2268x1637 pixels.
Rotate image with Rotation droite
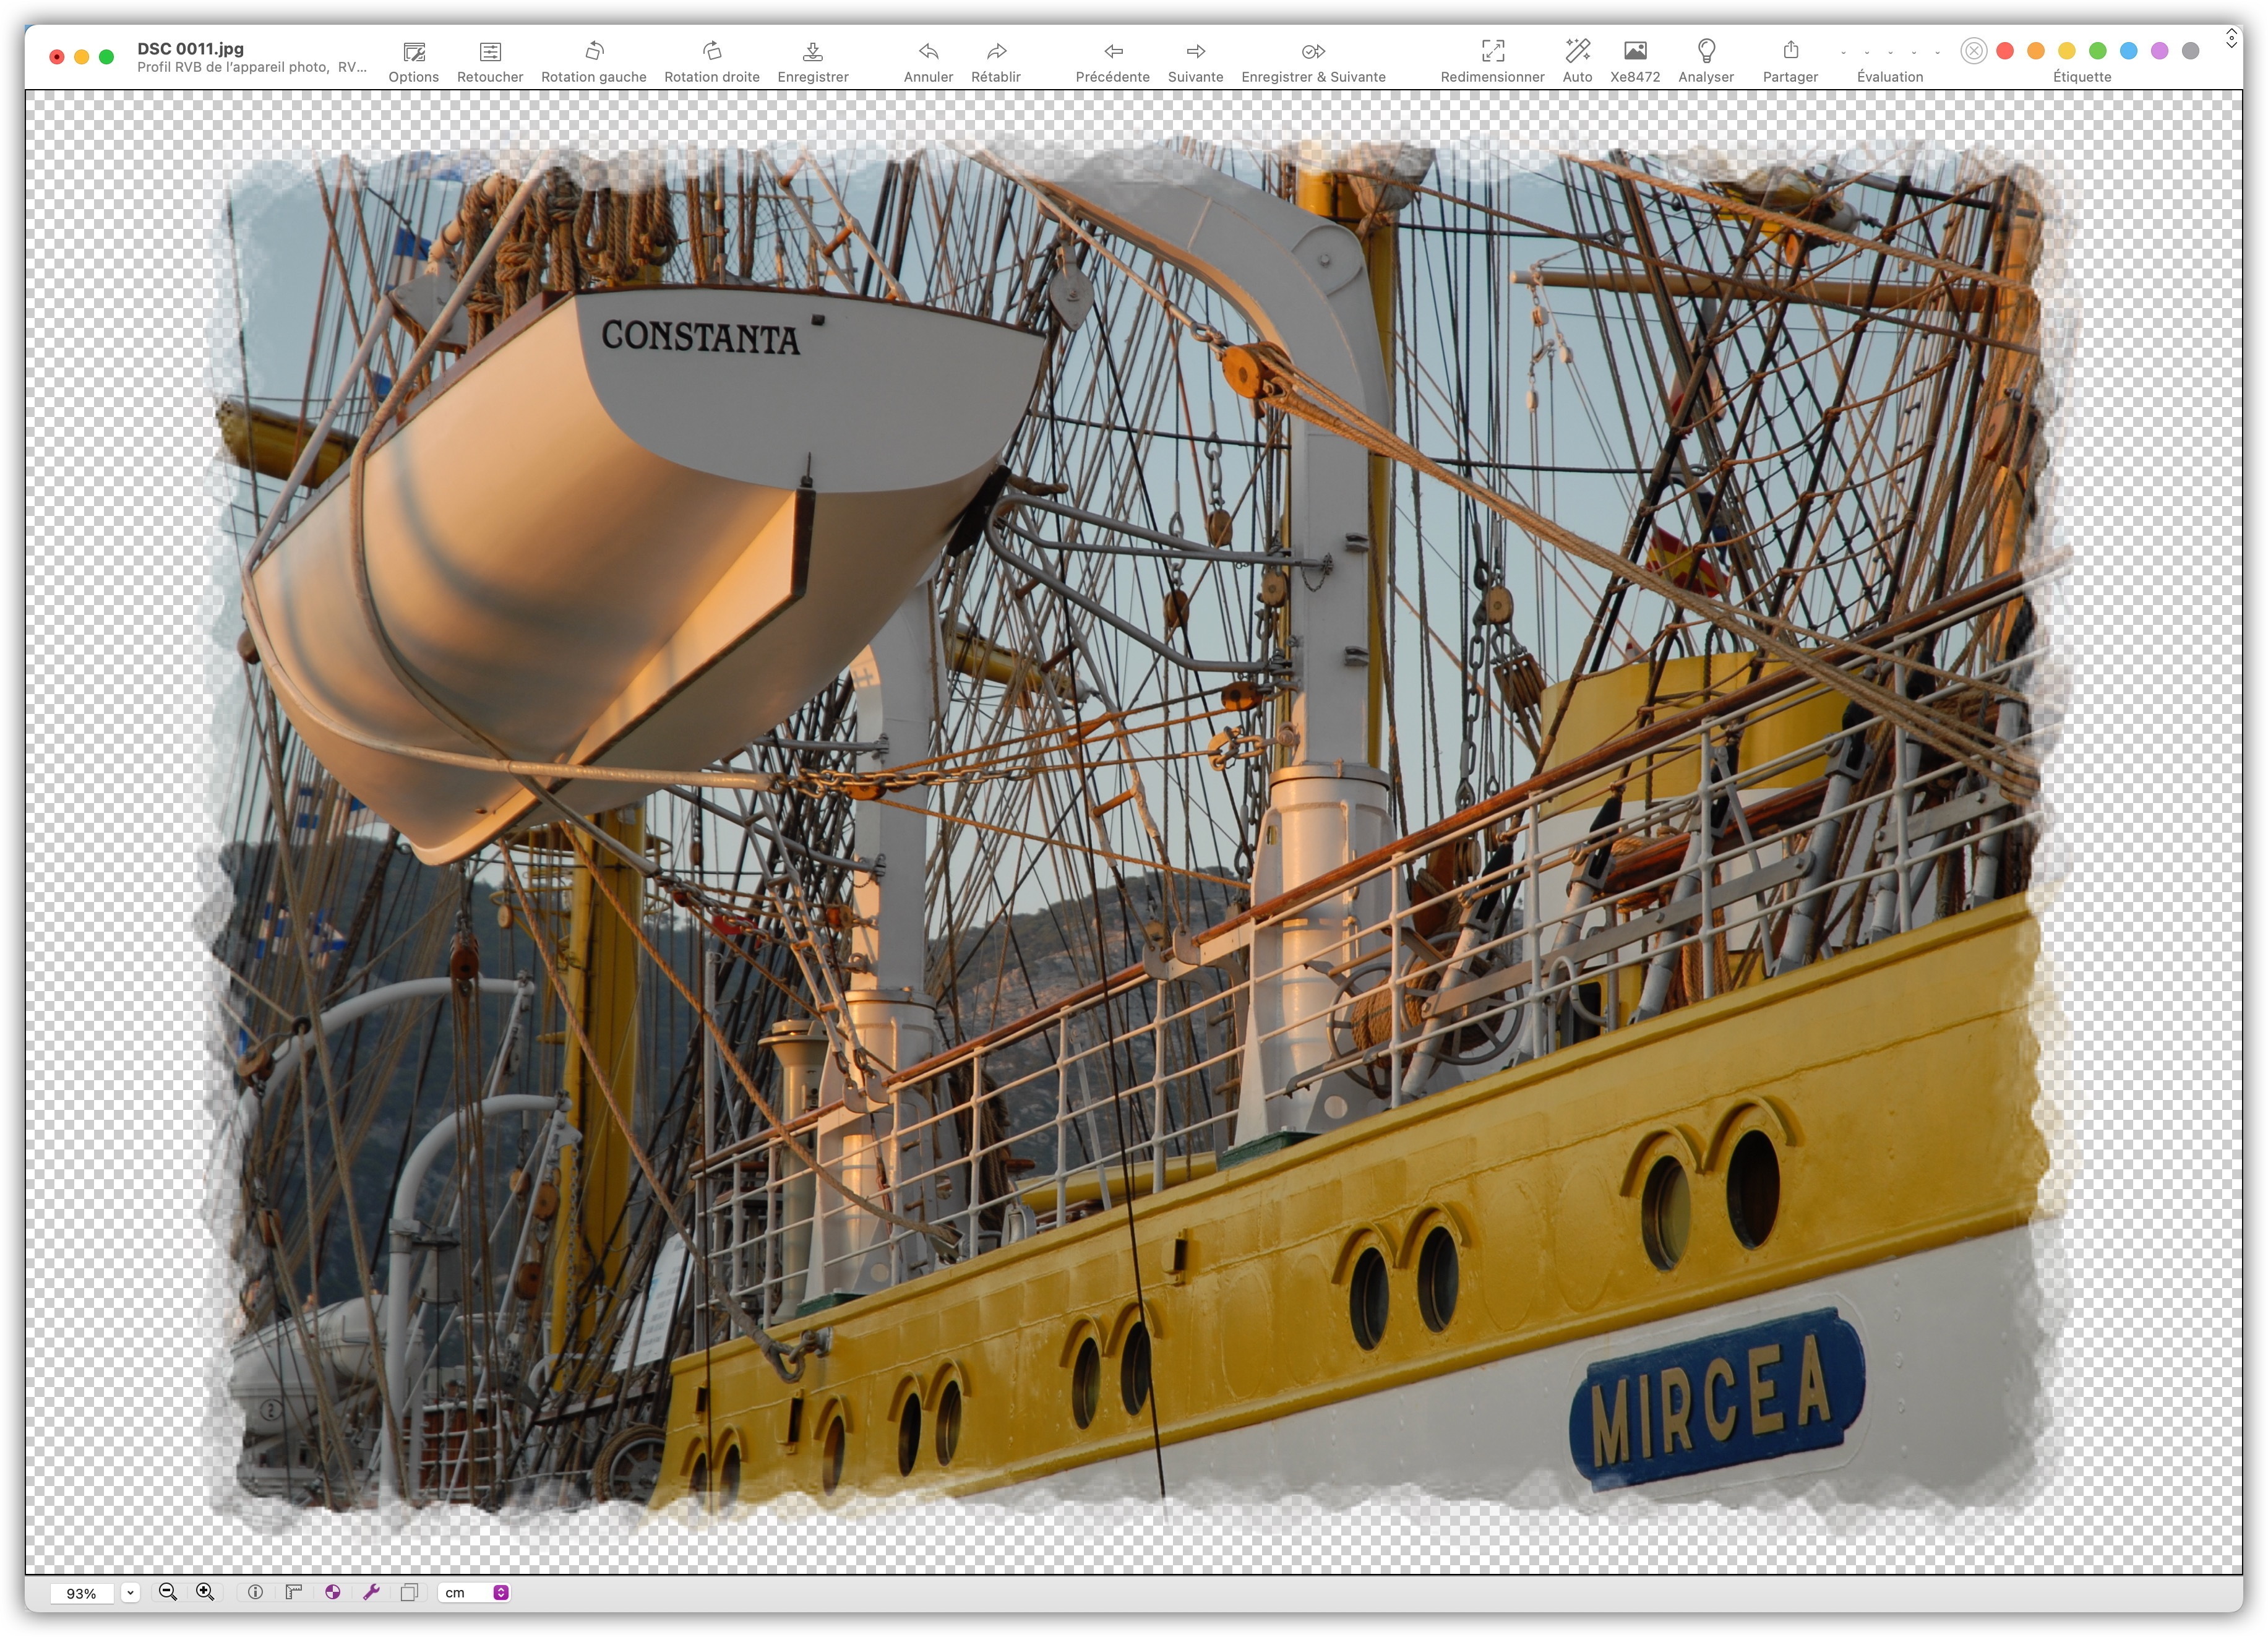[712, 50]
